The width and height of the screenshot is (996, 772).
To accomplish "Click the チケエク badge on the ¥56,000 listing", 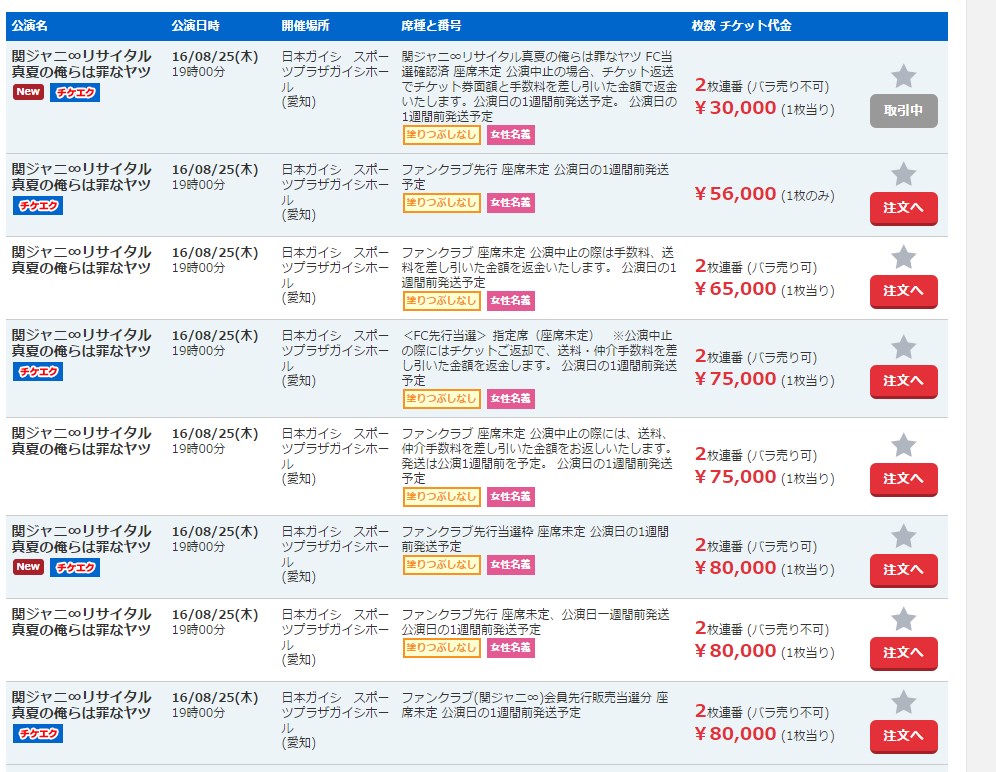I will [38, 206].
